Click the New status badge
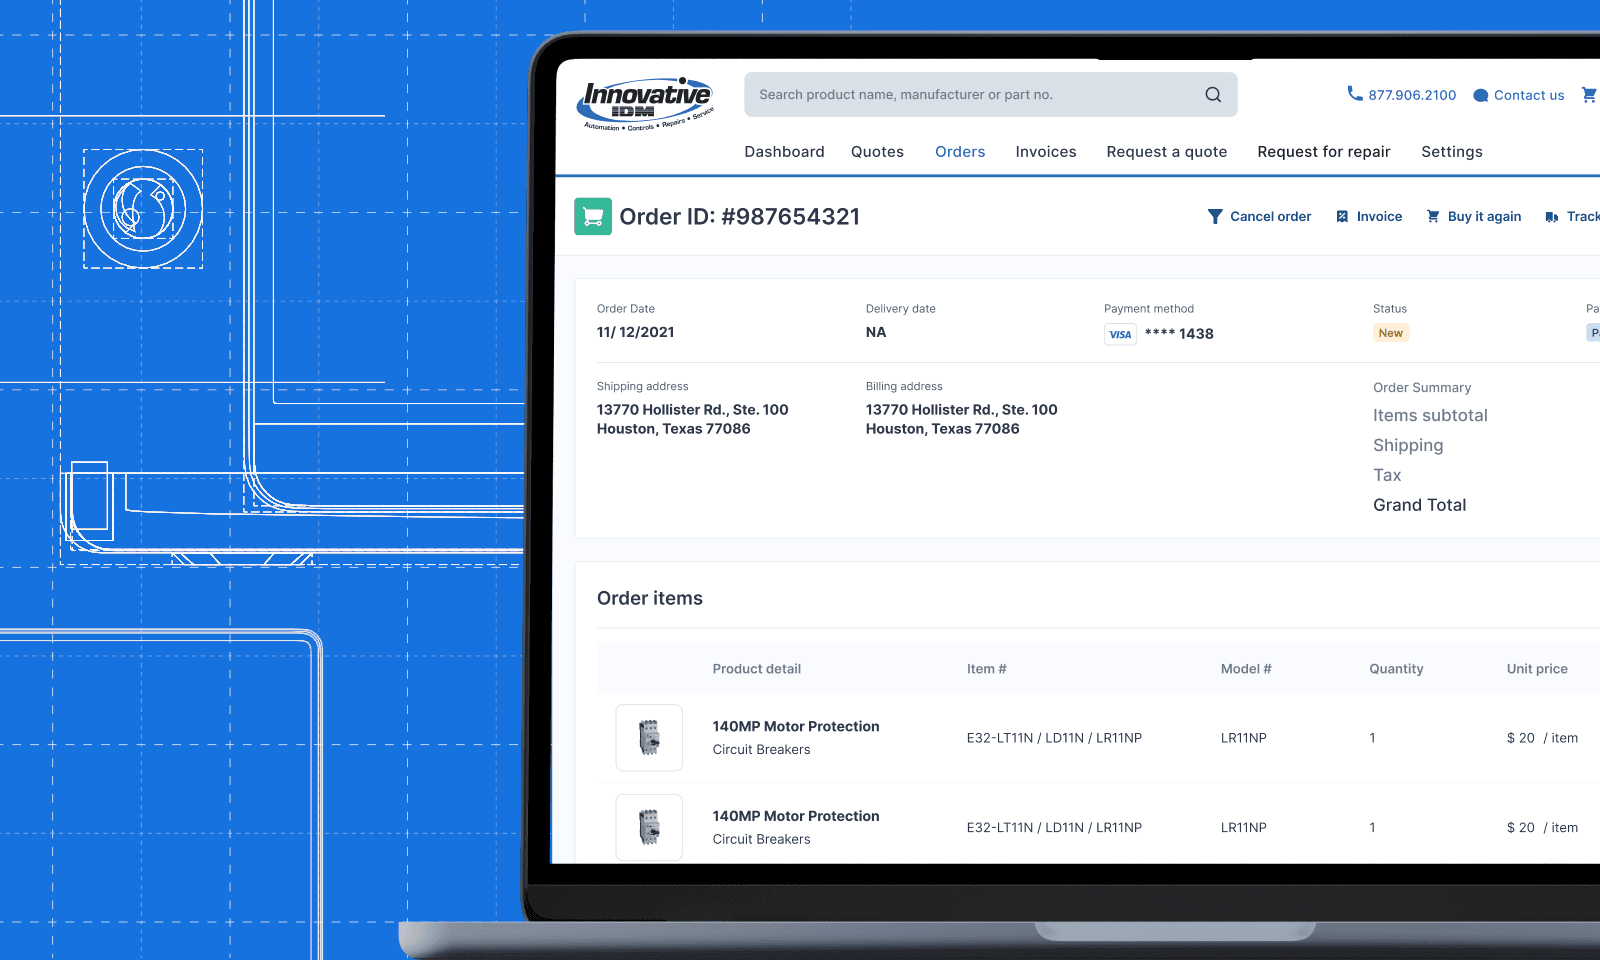The width and height of the screenshot is (1600, 960). [1391, 333]
